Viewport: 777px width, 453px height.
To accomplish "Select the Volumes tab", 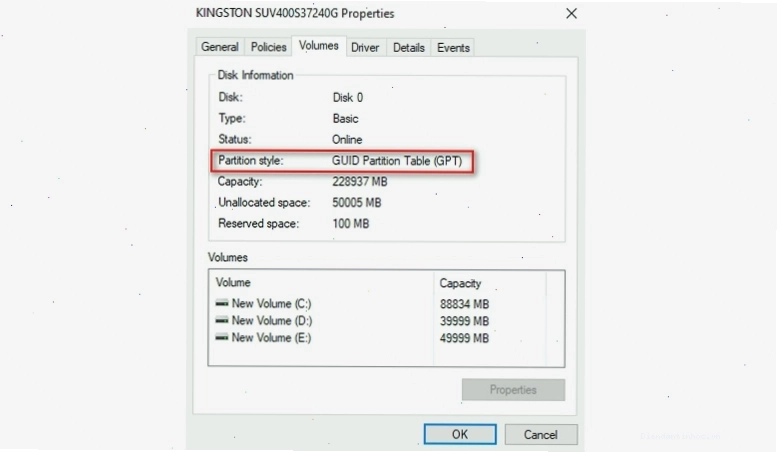I will [x=319, y=46].
